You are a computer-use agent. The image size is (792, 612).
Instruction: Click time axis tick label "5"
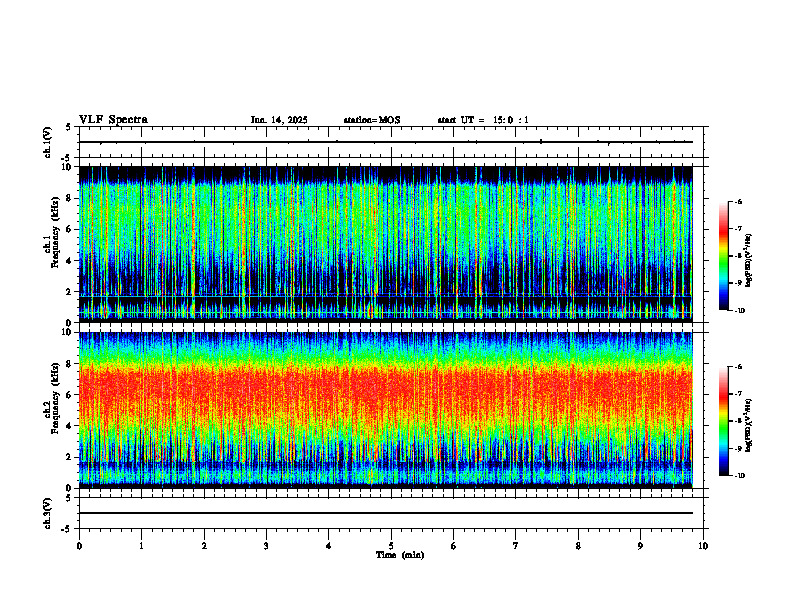[x=391, y=546]
